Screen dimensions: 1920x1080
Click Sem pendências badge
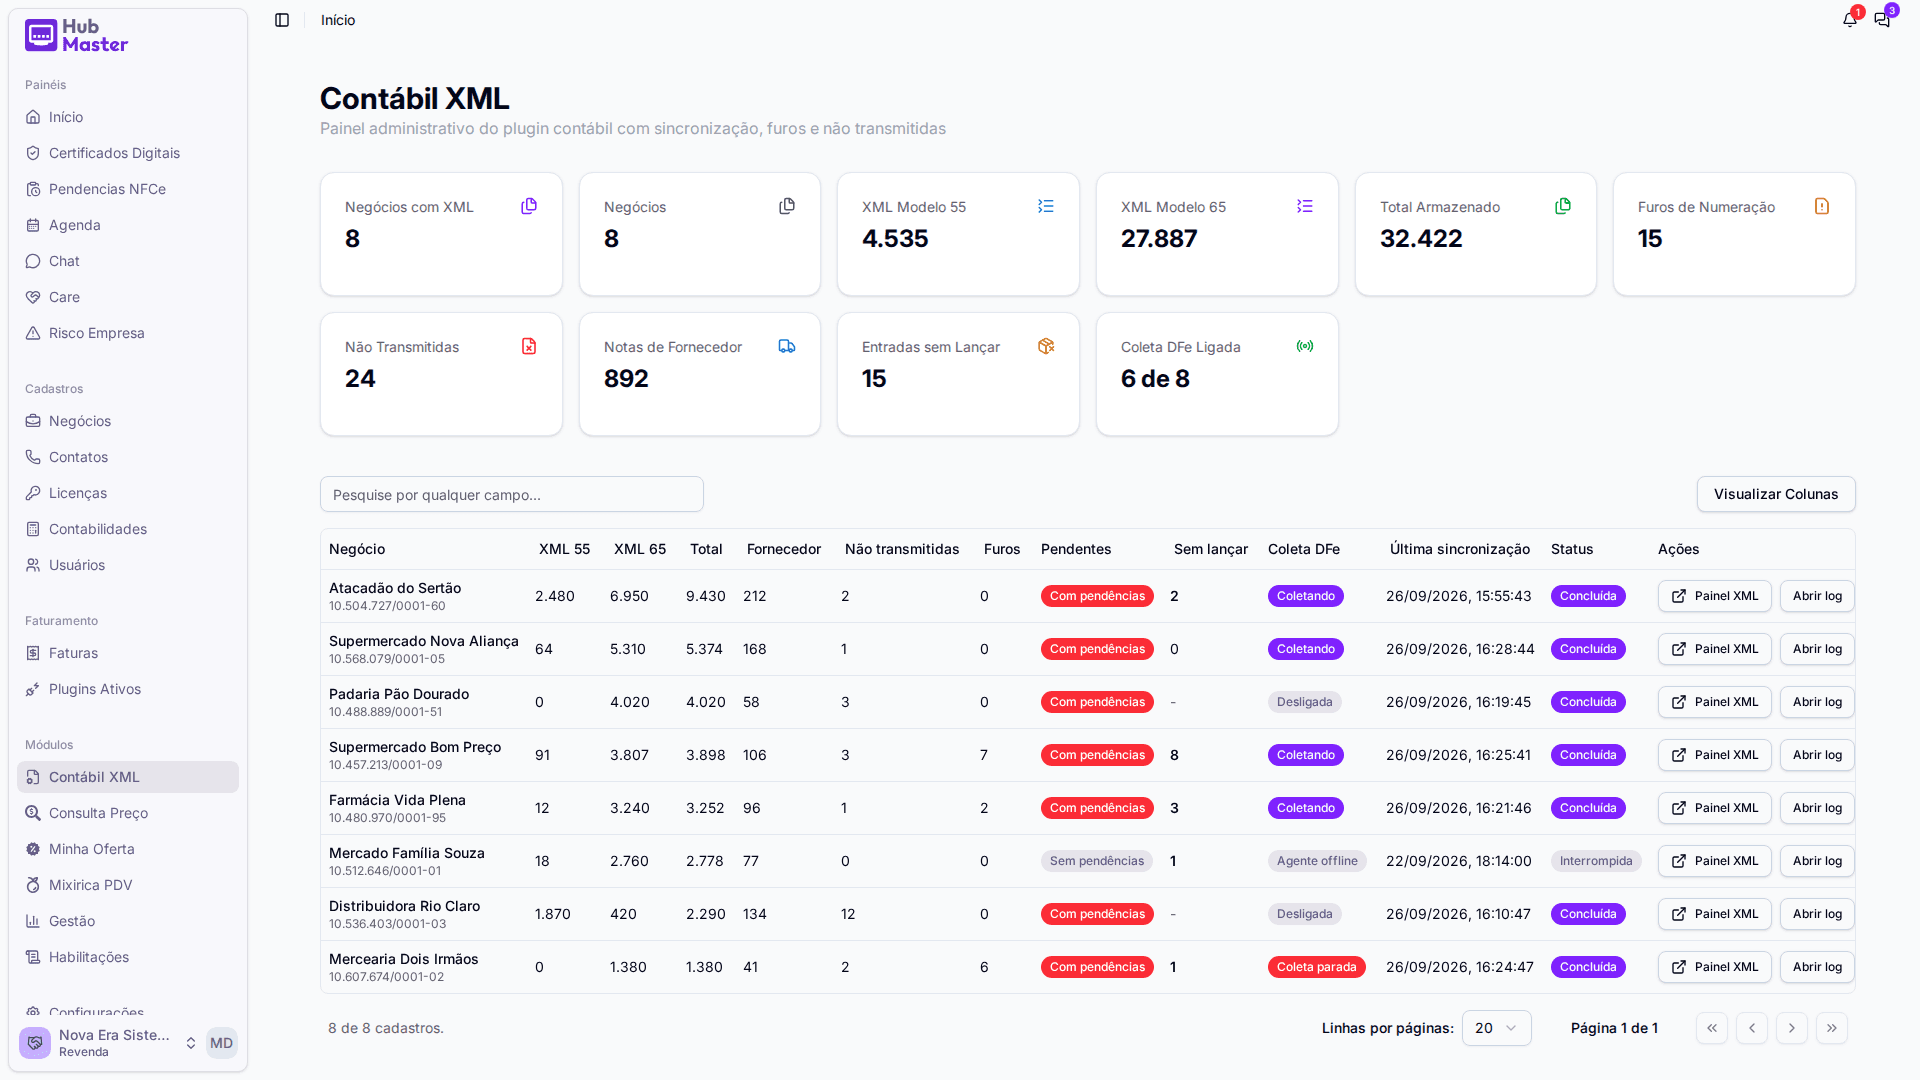(x=1096, y=861)
